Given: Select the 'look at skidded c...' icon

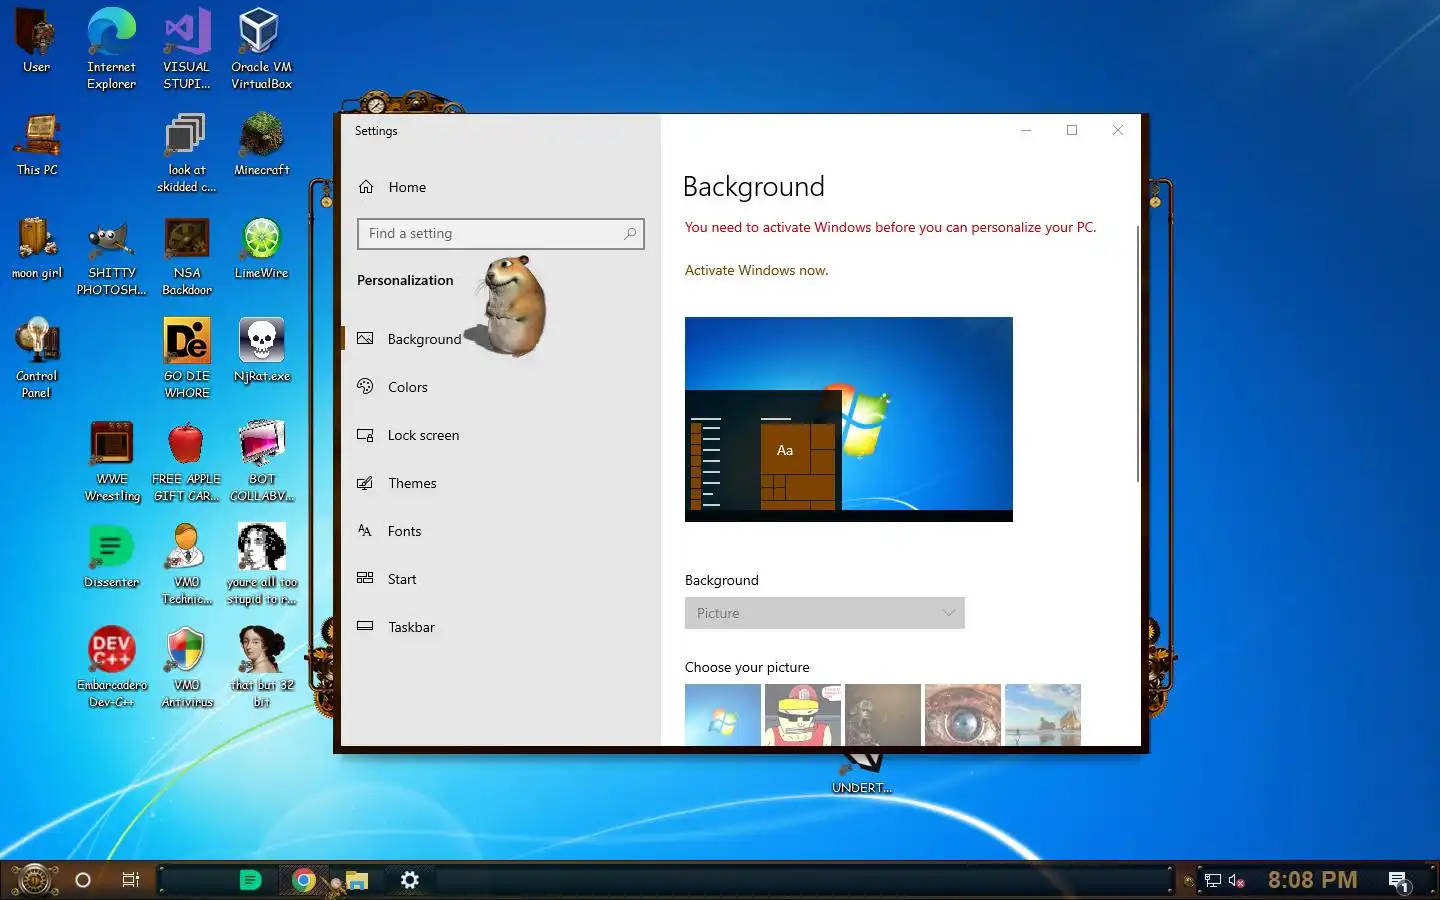Looking at the screenshot, I should (187, 152).
